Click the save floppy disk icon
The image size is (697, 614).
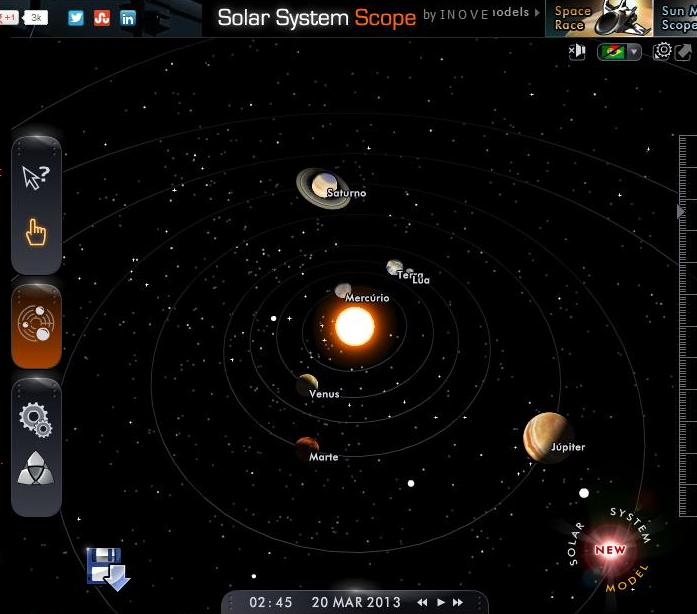pos(108,569)
